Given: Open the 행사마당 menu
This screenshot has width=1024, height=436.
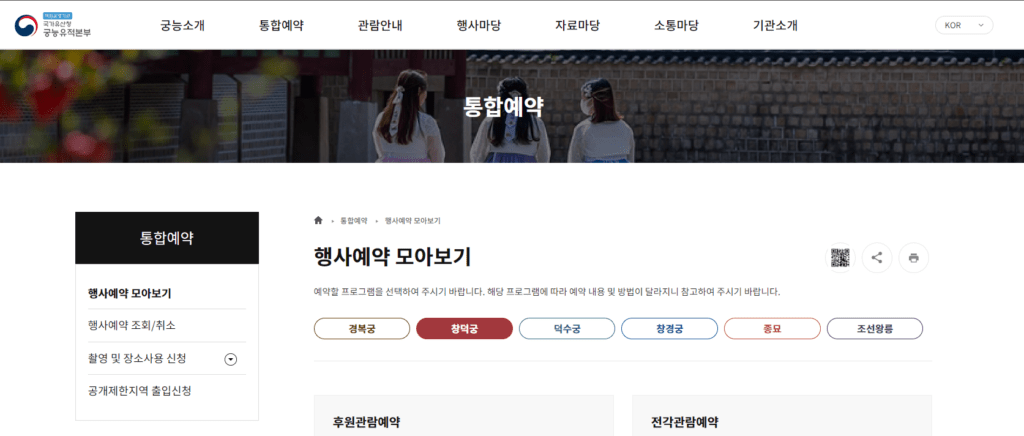Looking at the screenshot, I should [479, 26].
